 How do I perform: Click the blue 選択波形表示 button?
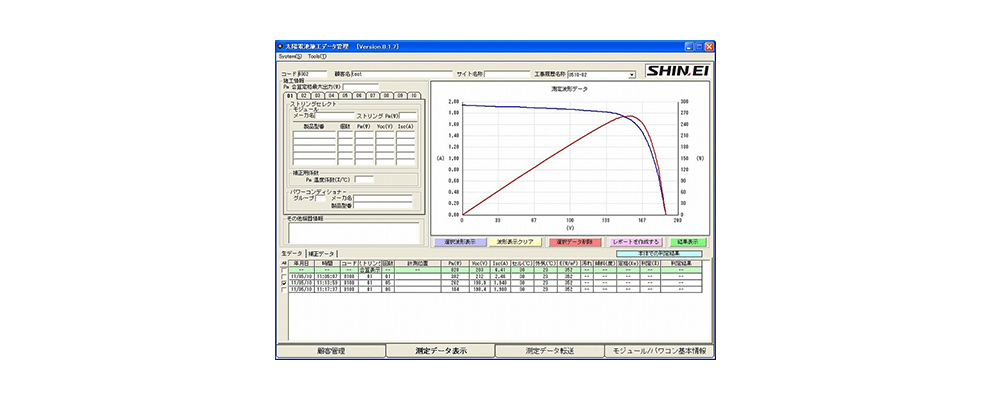459,242
